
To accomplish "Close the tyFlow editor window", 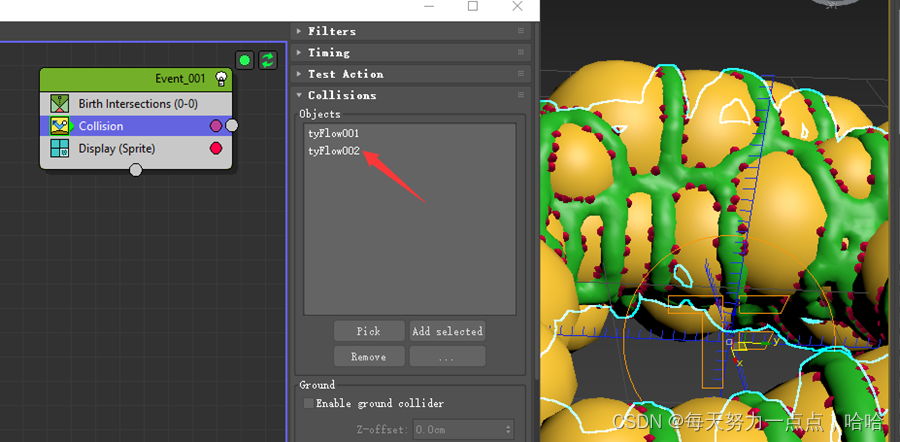I will click(x=517, y=6).
